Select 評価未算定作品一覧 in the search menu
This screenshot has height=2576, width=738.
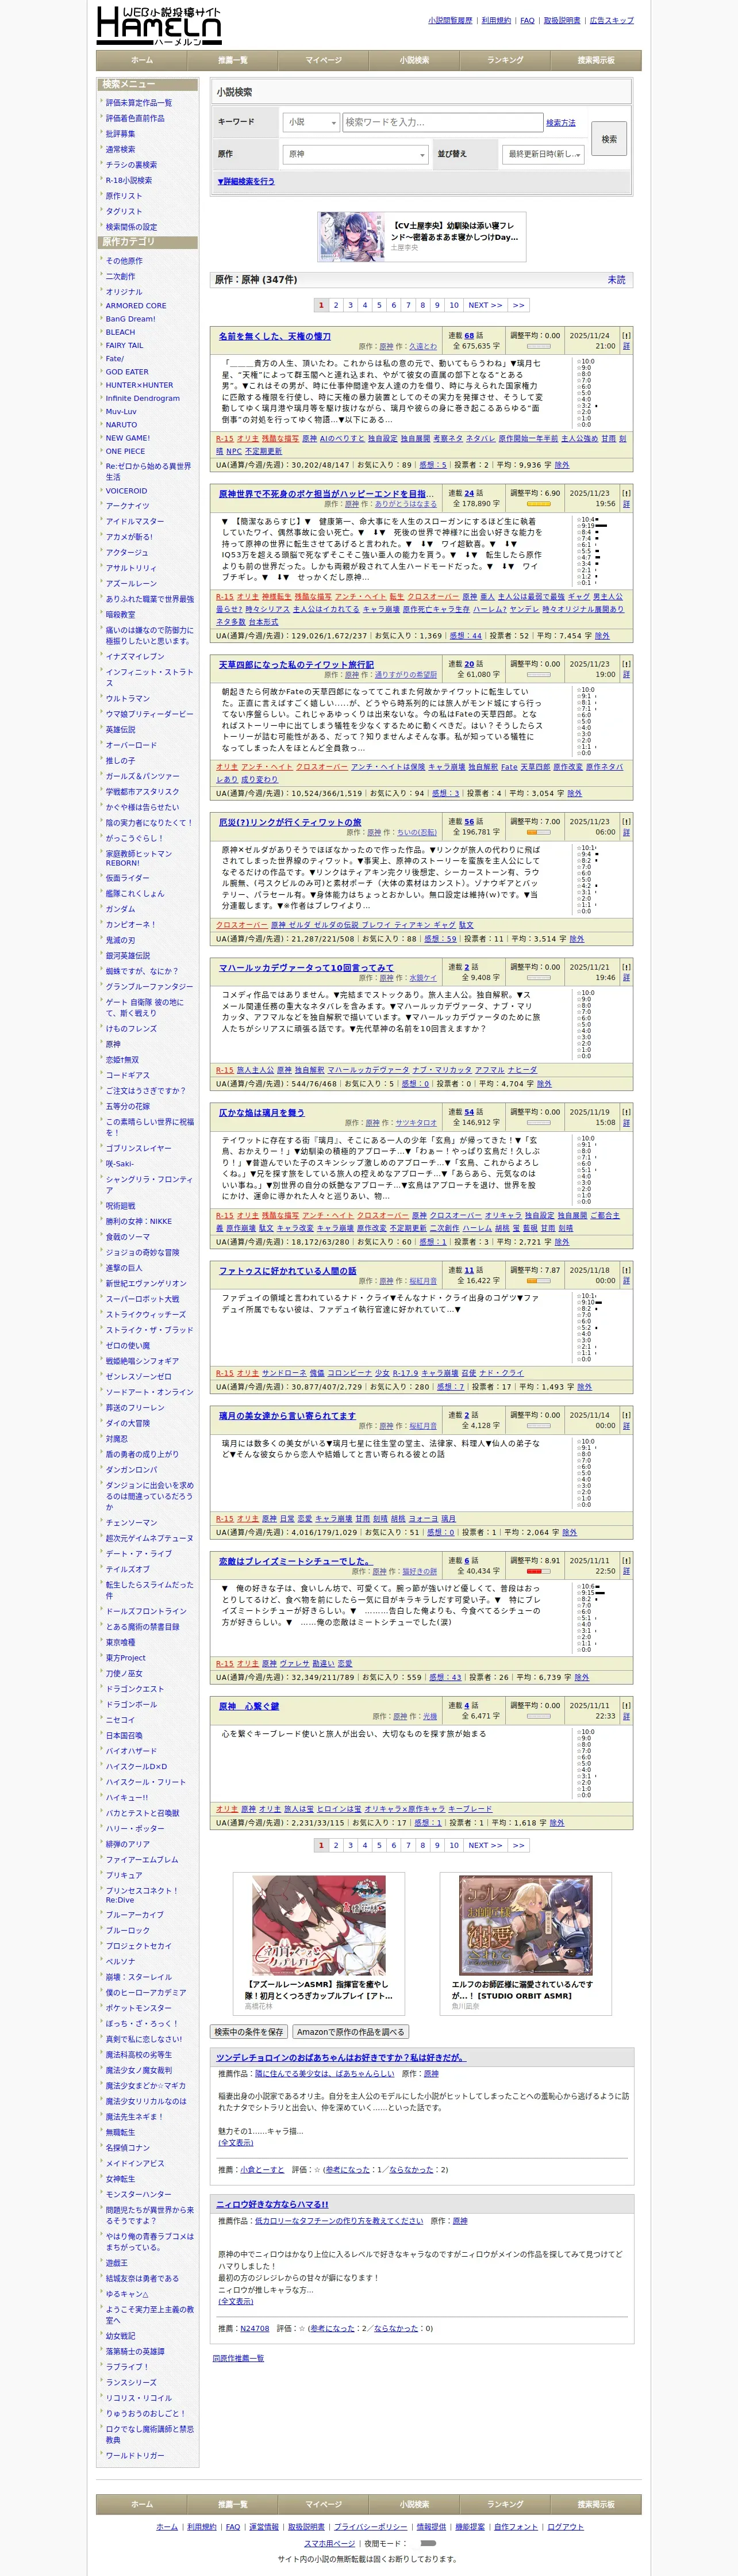coord(139,103)
